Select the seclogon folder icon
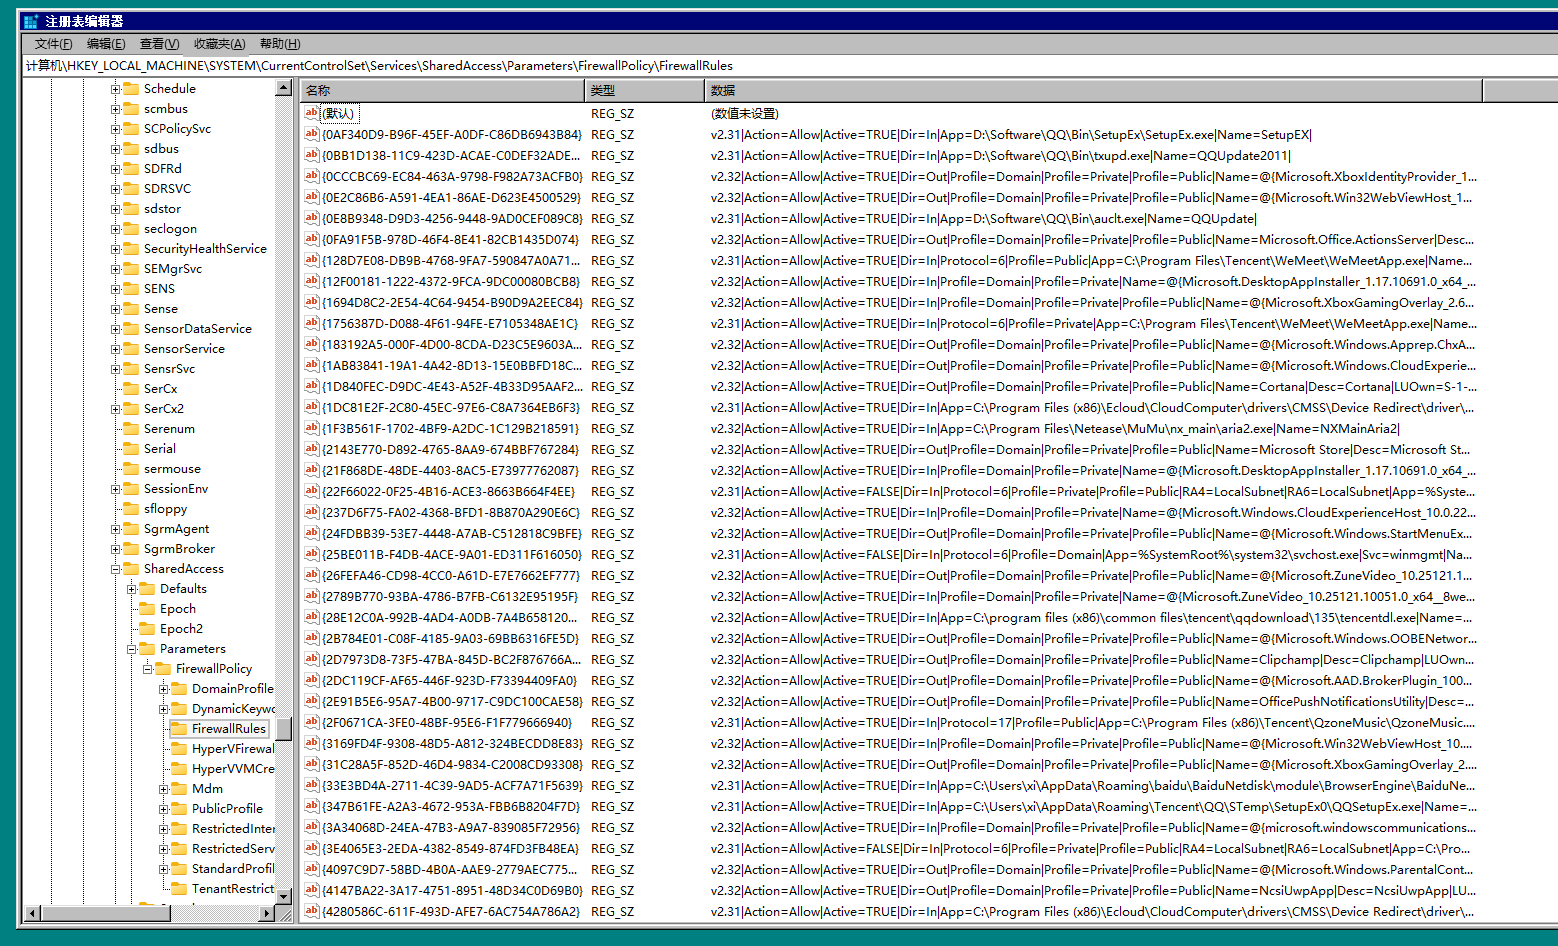 pyautogui.click(x=131, y=229)
